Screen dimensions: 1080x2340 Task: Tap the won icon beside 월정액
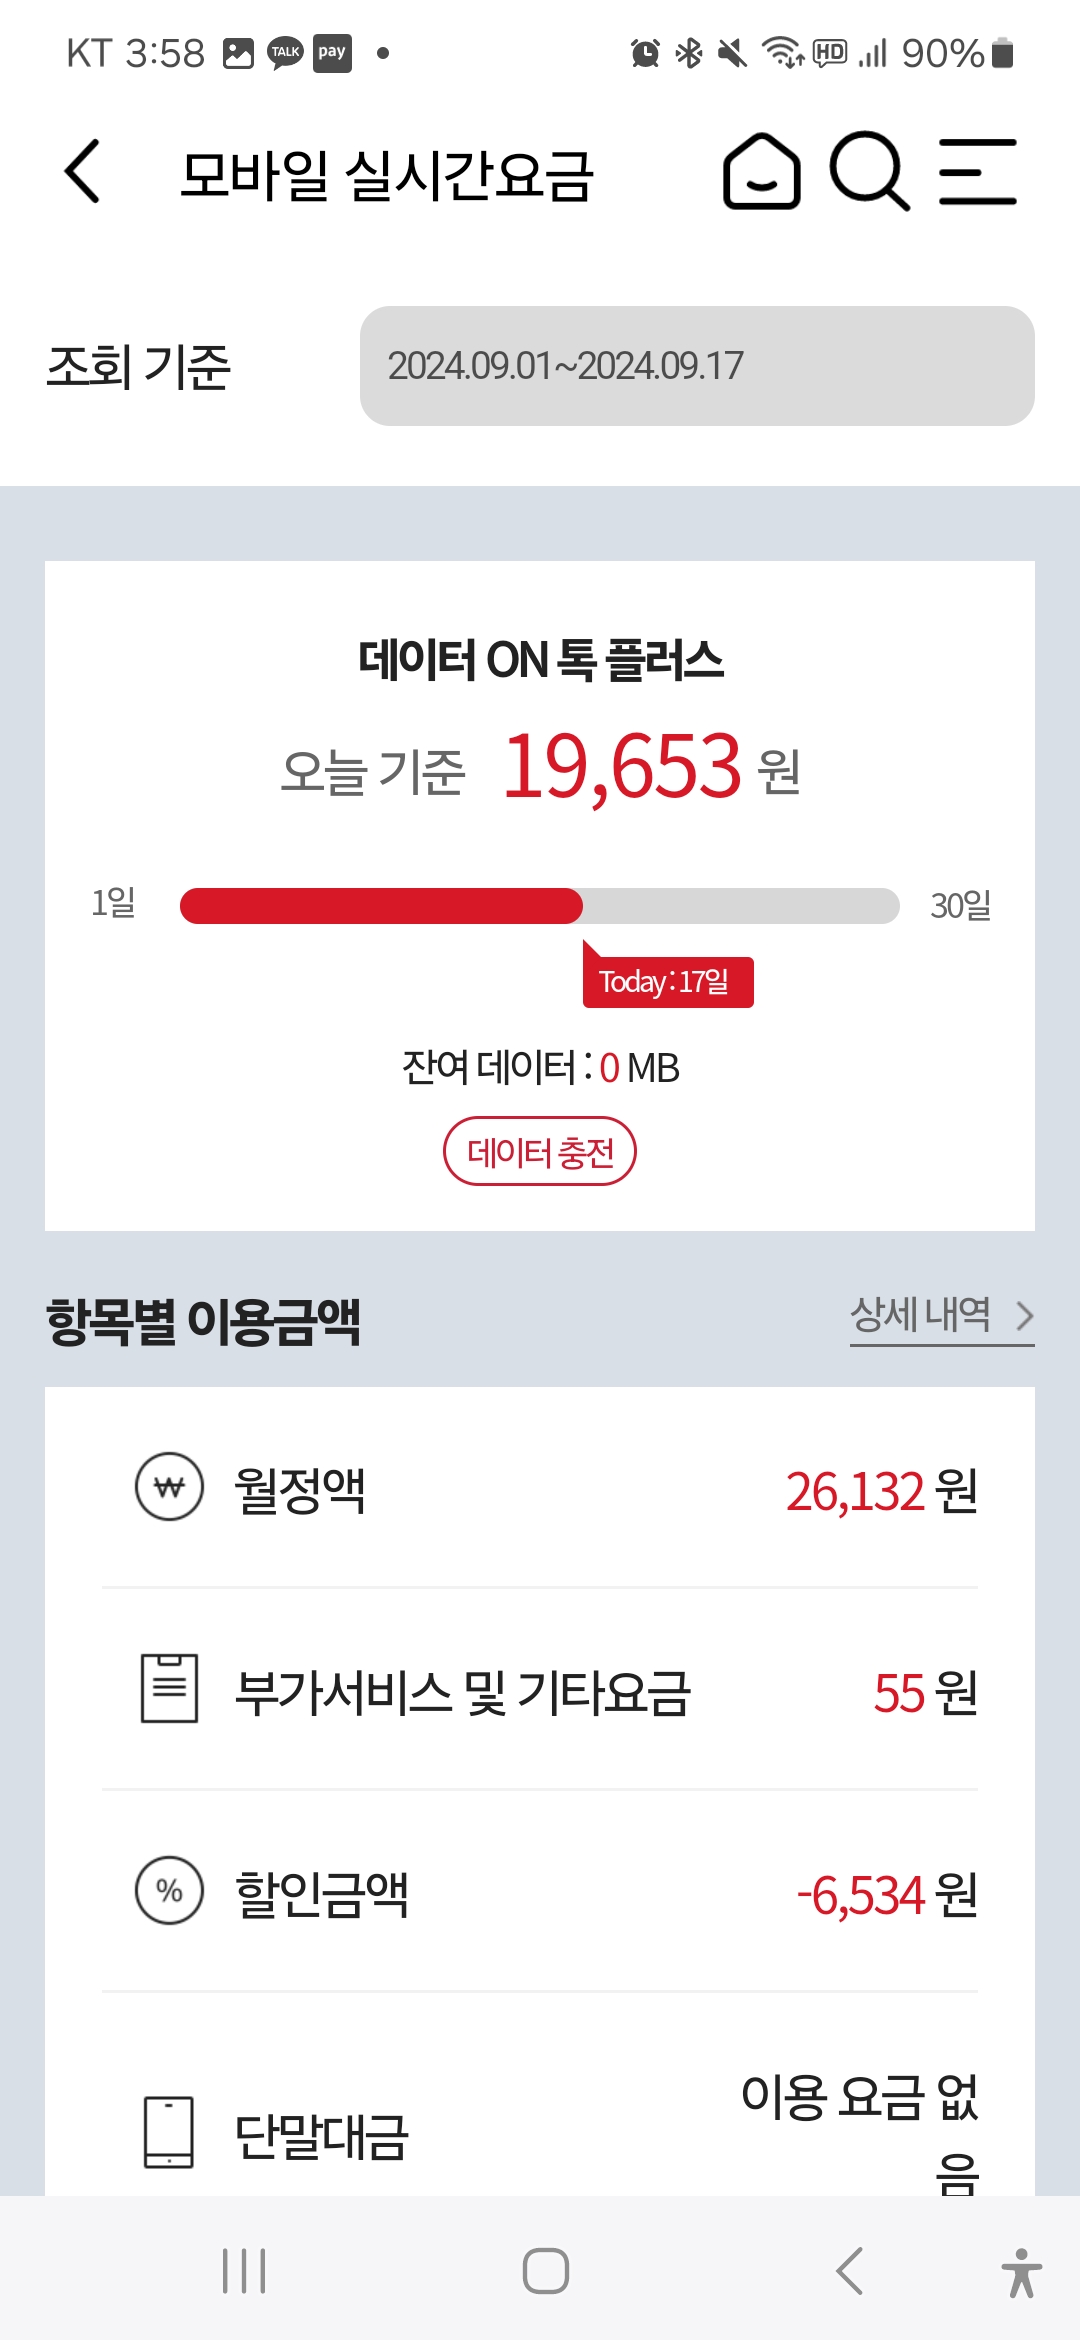point(169,1487)
